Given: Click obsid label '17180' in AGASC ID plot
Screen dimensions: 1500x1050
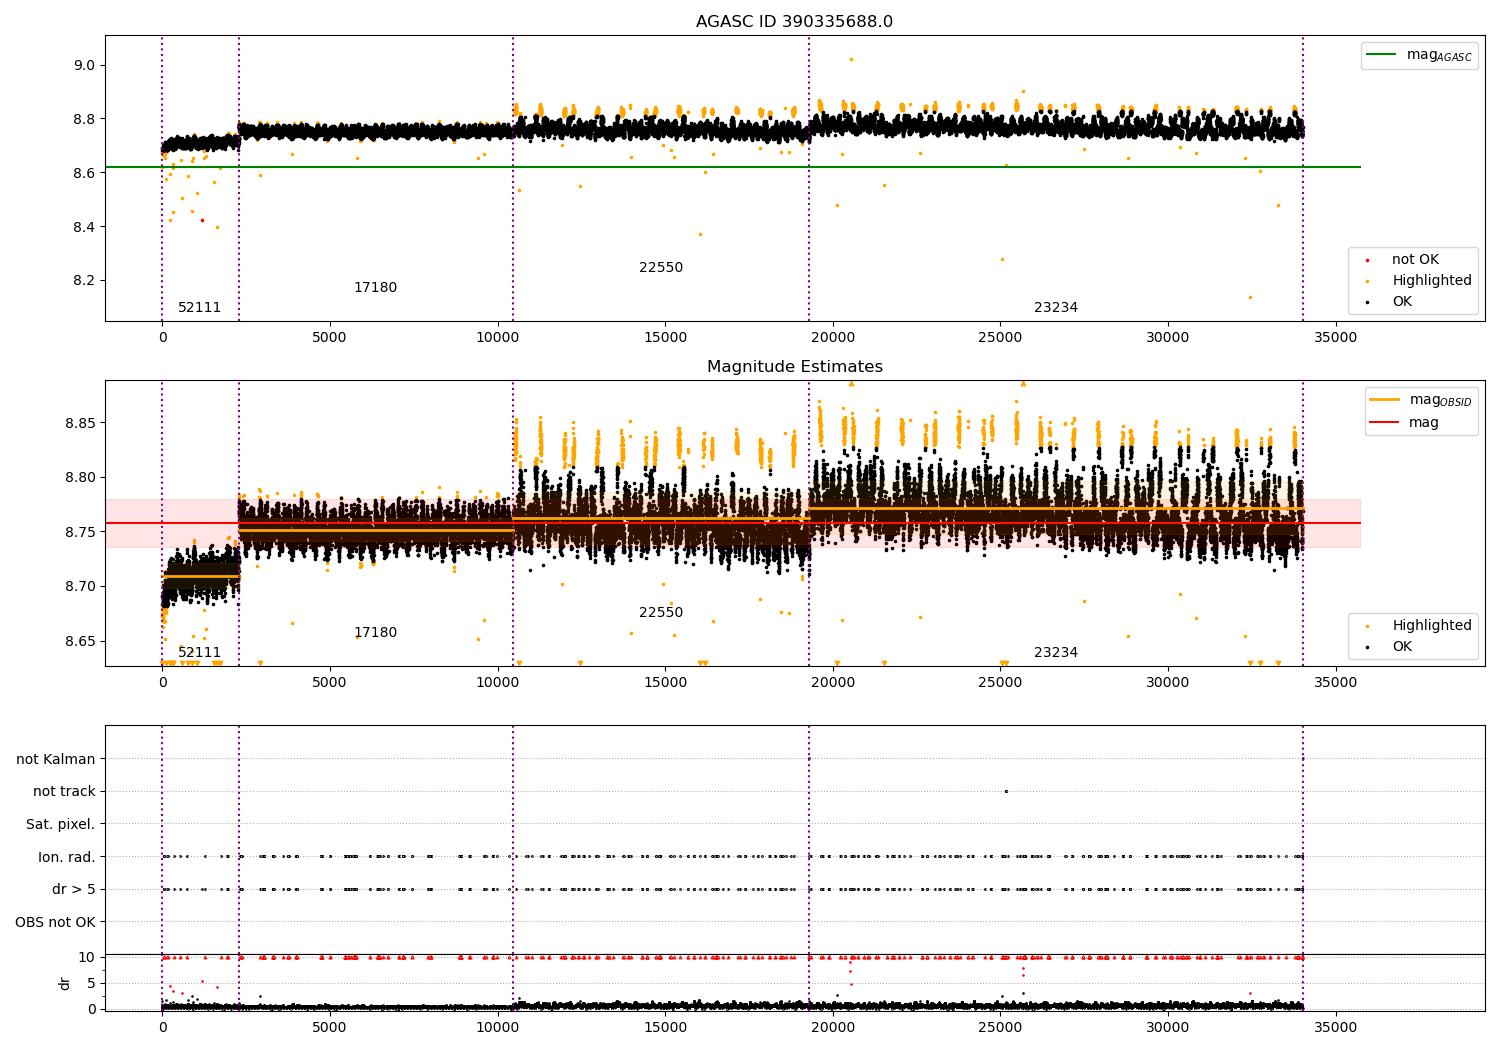Looking at the screenshot, I should 375,288.
